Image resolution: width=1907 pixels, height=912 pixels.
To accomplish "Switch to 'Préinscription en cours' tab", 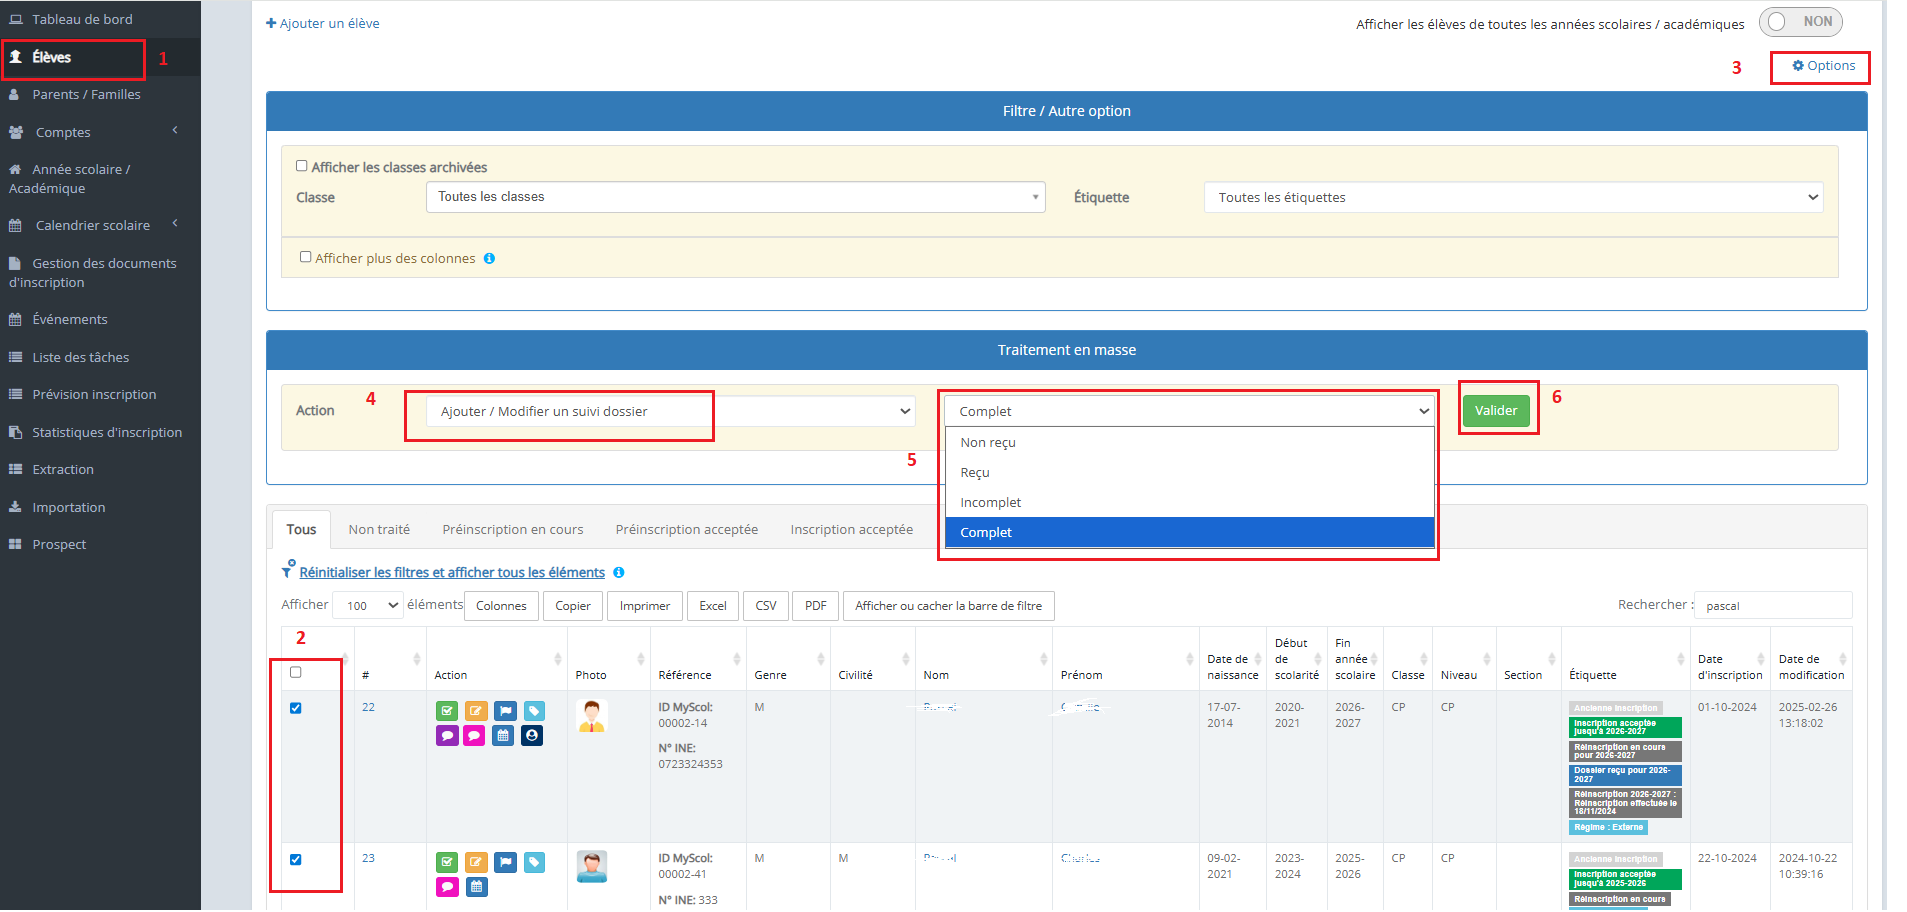I will tap(513, 529).
